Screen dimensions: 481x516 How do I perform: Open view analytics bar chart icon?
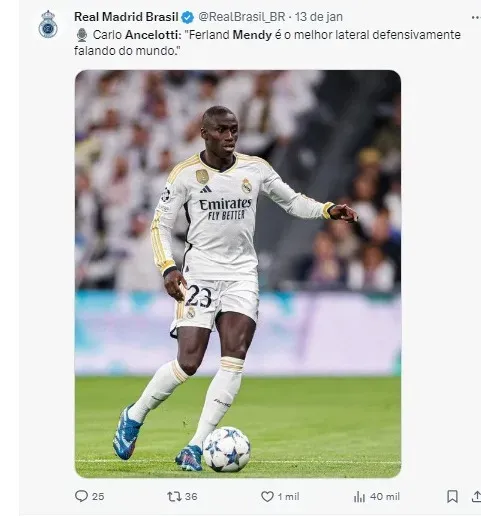click(359, 497)
